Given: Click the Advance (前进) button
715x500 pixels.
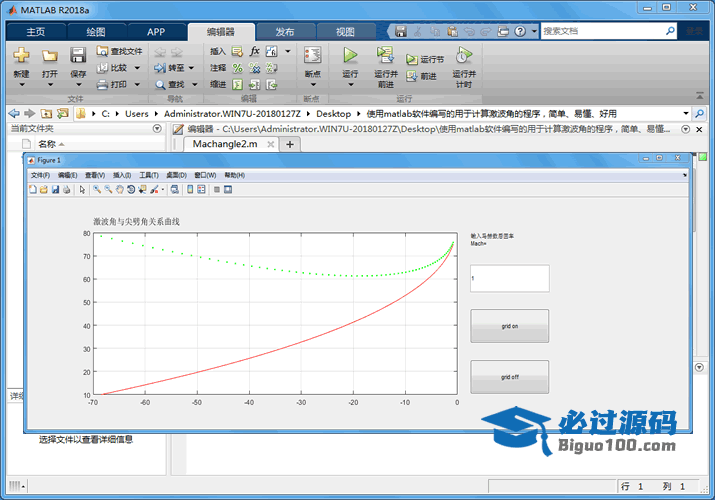Looking at the screenshot, I should (422, 76).
